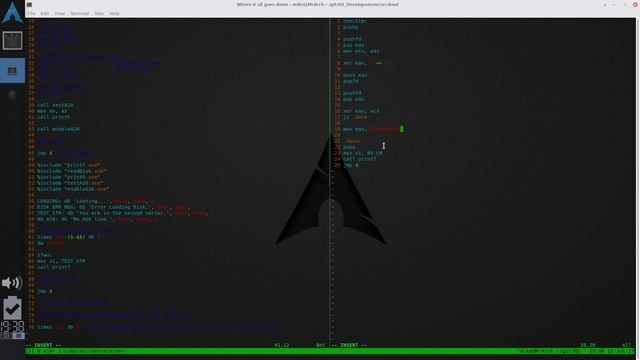Click the highlighted terminal task button in the panel
Image resolution: width=640 pixels, height=360 pixels.
pos(12,70)
